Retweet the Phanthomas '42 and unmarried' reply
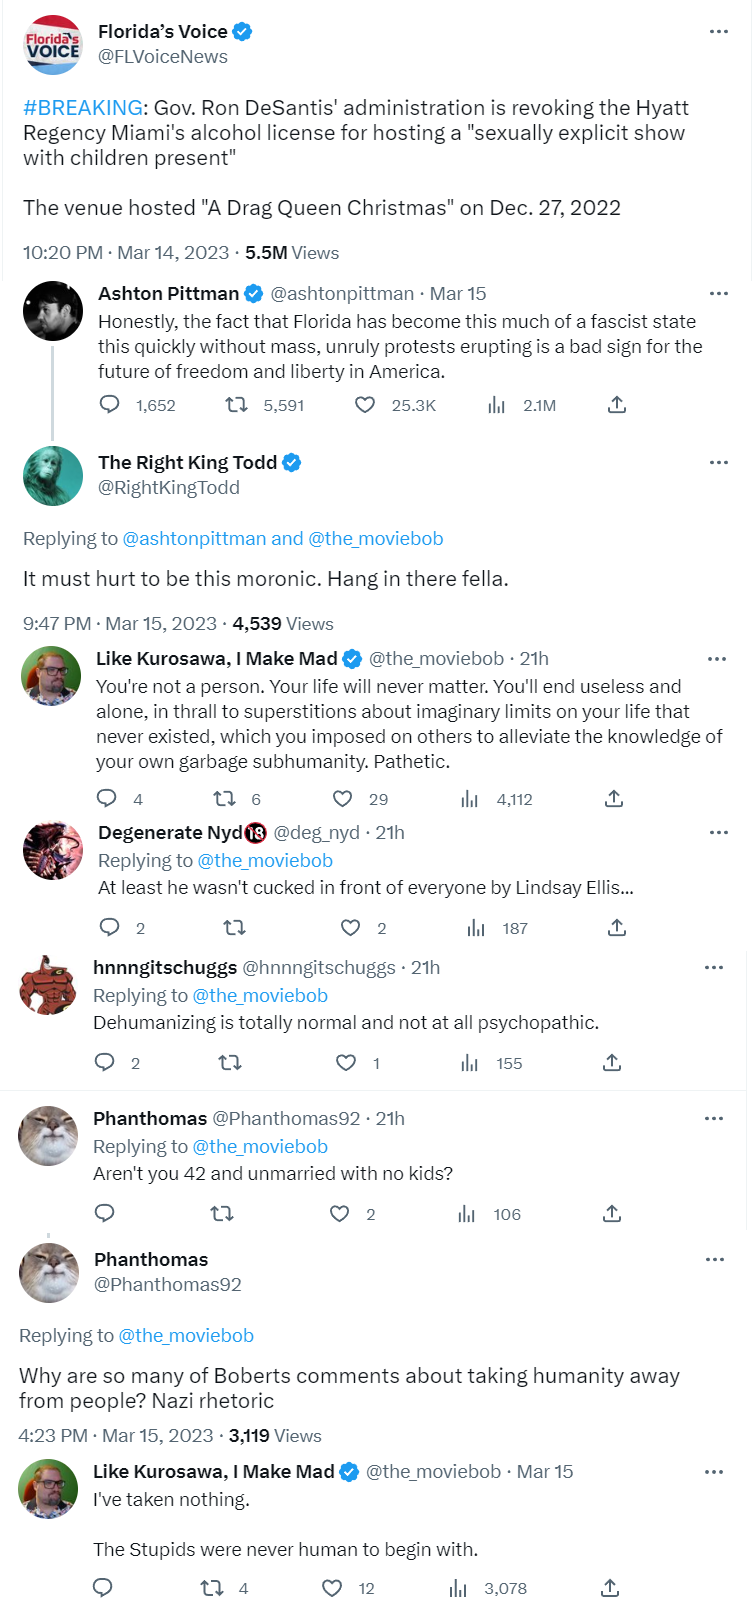754x1609 pixels. (x=222, y=1214)
